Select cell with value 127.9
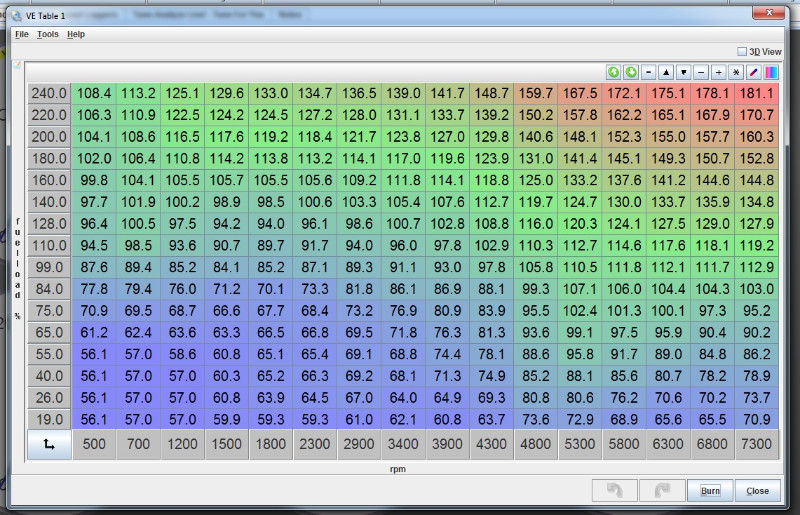Viewport: 800px width, 515px height. (757, 224)
